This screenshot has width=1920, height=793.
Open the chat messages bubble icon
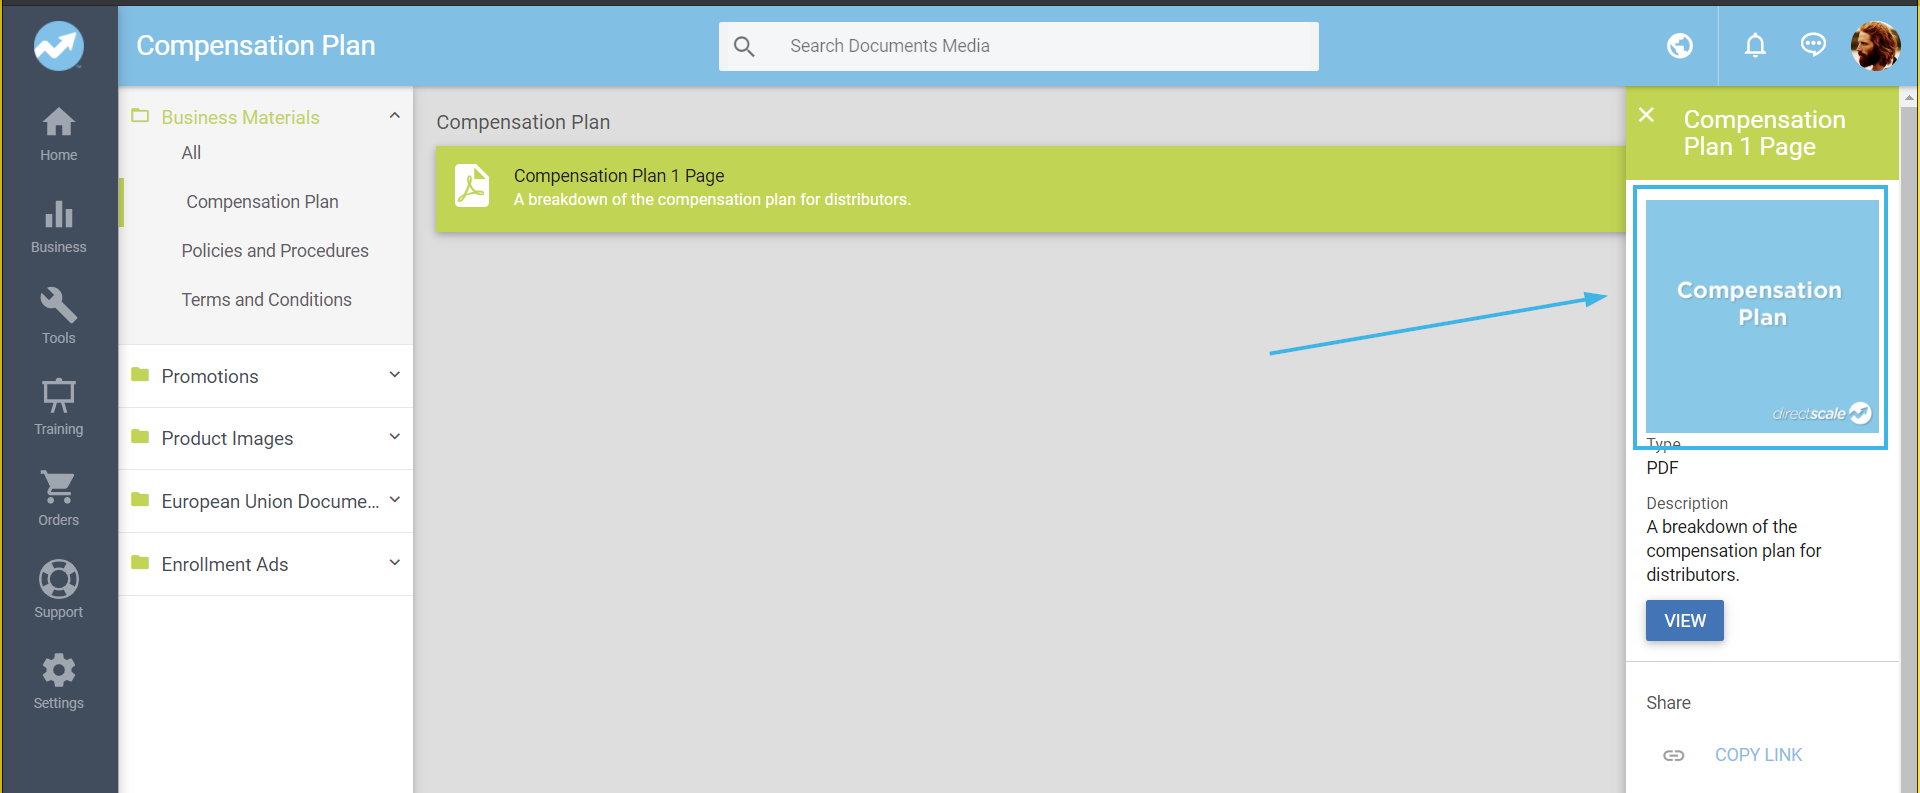pos(1813,46)
